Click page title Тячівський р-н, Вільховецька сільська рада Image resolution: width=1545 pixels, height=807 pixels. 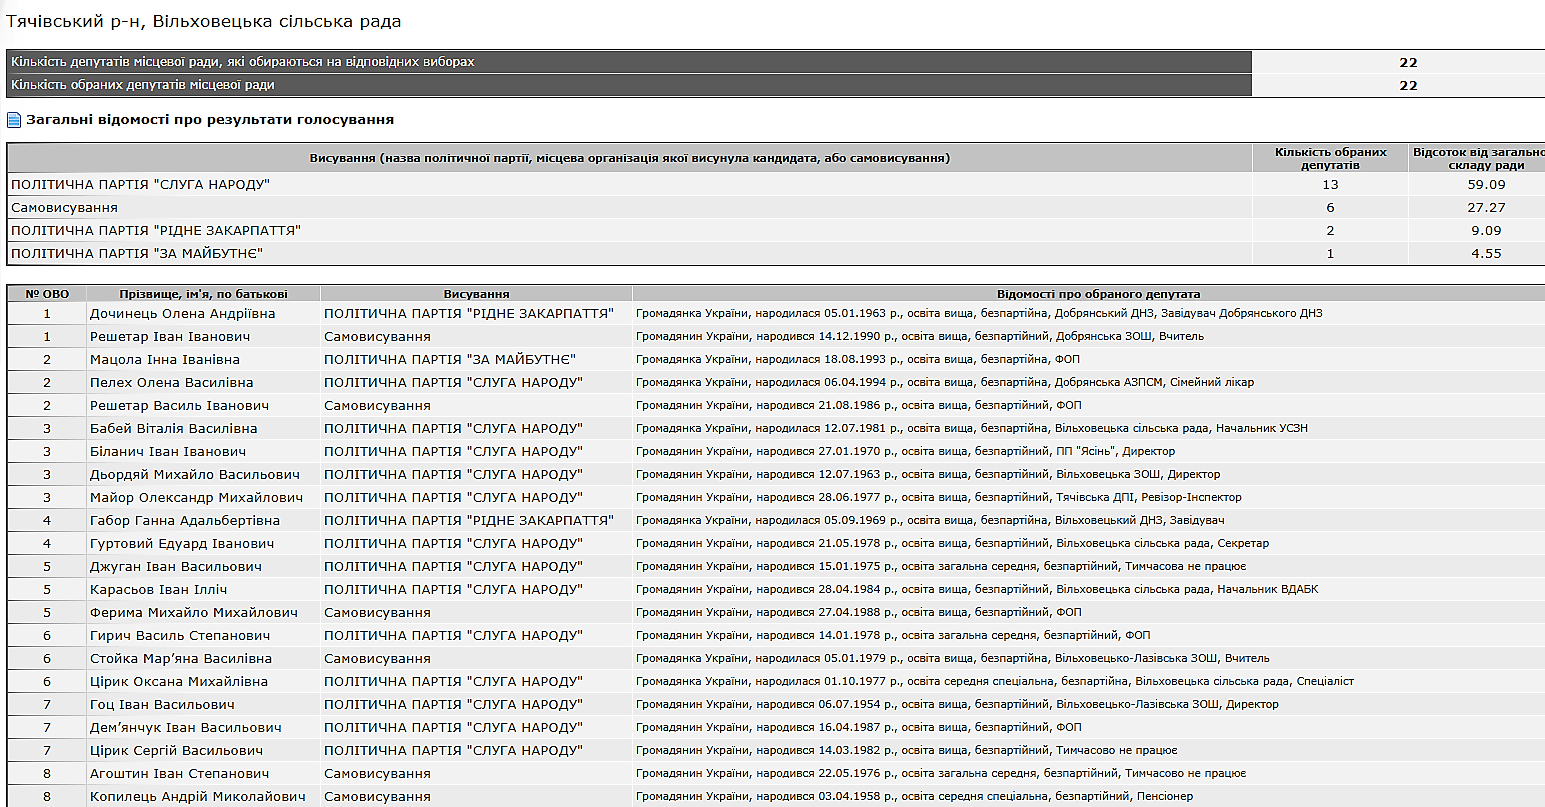pos(204,21)
